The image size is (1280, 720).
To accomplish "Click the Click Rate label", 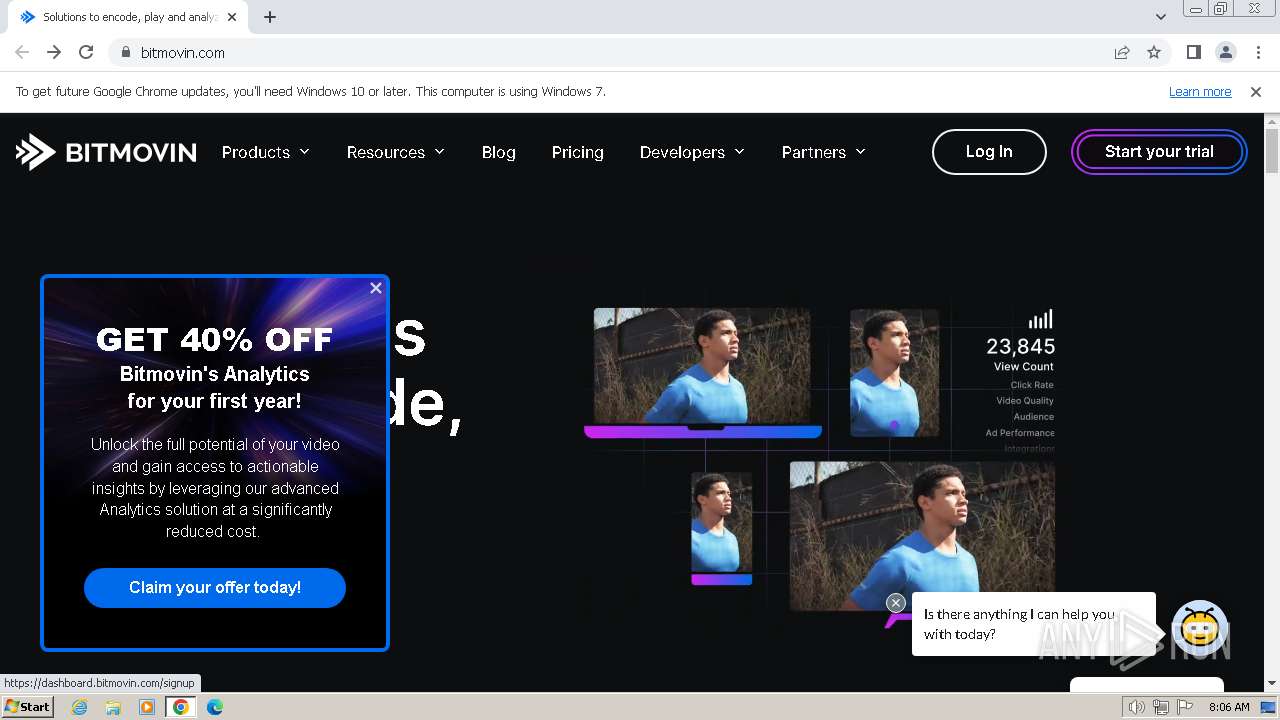I will coord(1032,385).
